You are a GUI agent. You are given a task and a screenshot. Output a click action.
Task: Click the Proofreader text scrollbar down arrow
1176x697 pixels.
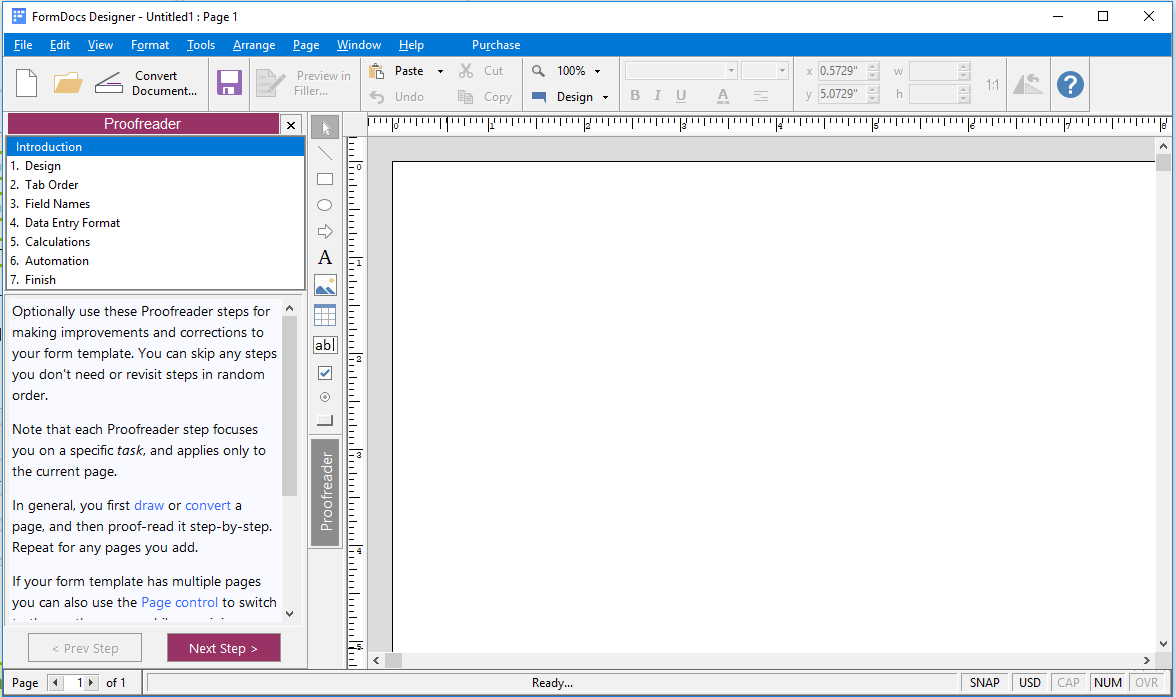[x=290, y=614]
